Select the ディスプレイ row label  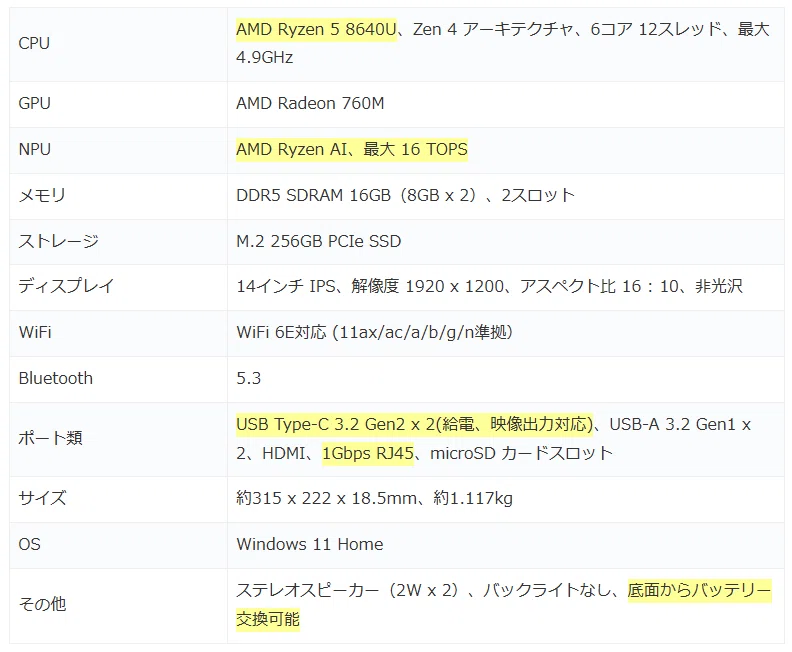[x=66, y=286]
